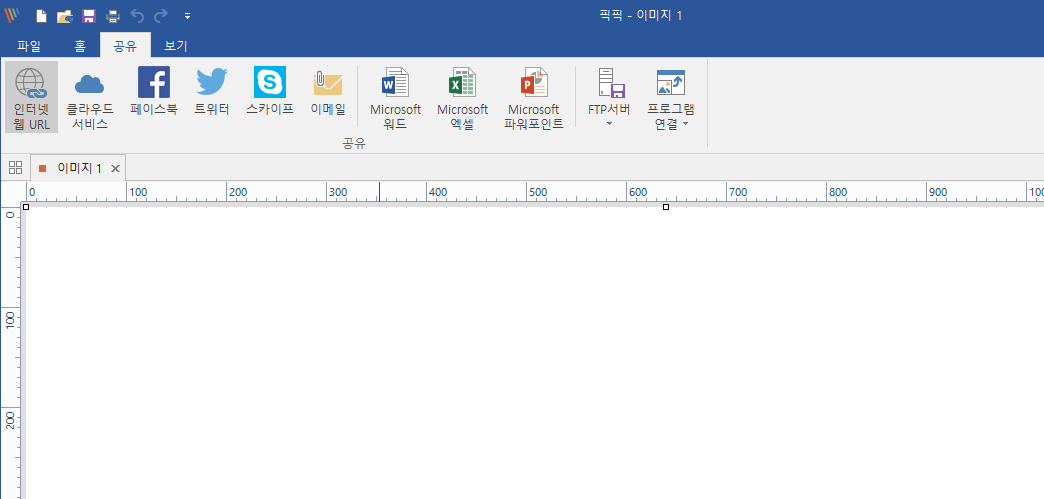The height and width of the screenshot is (499, 1044).
Task: Redo with the redo arrow icon
Action: point(160,15)
